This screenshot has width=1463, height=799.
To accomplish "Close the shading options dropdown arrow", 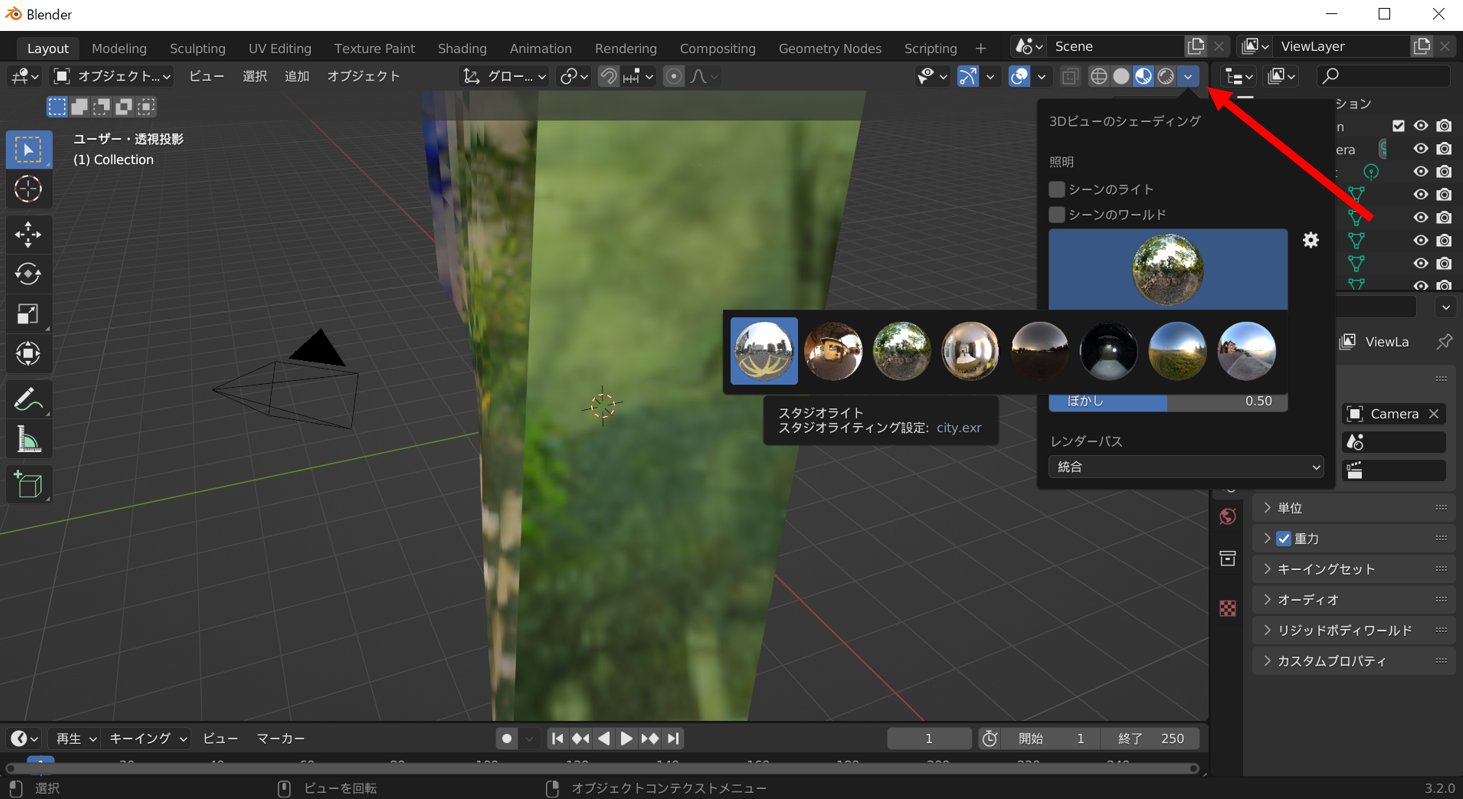I will (x=1188, y=76).
